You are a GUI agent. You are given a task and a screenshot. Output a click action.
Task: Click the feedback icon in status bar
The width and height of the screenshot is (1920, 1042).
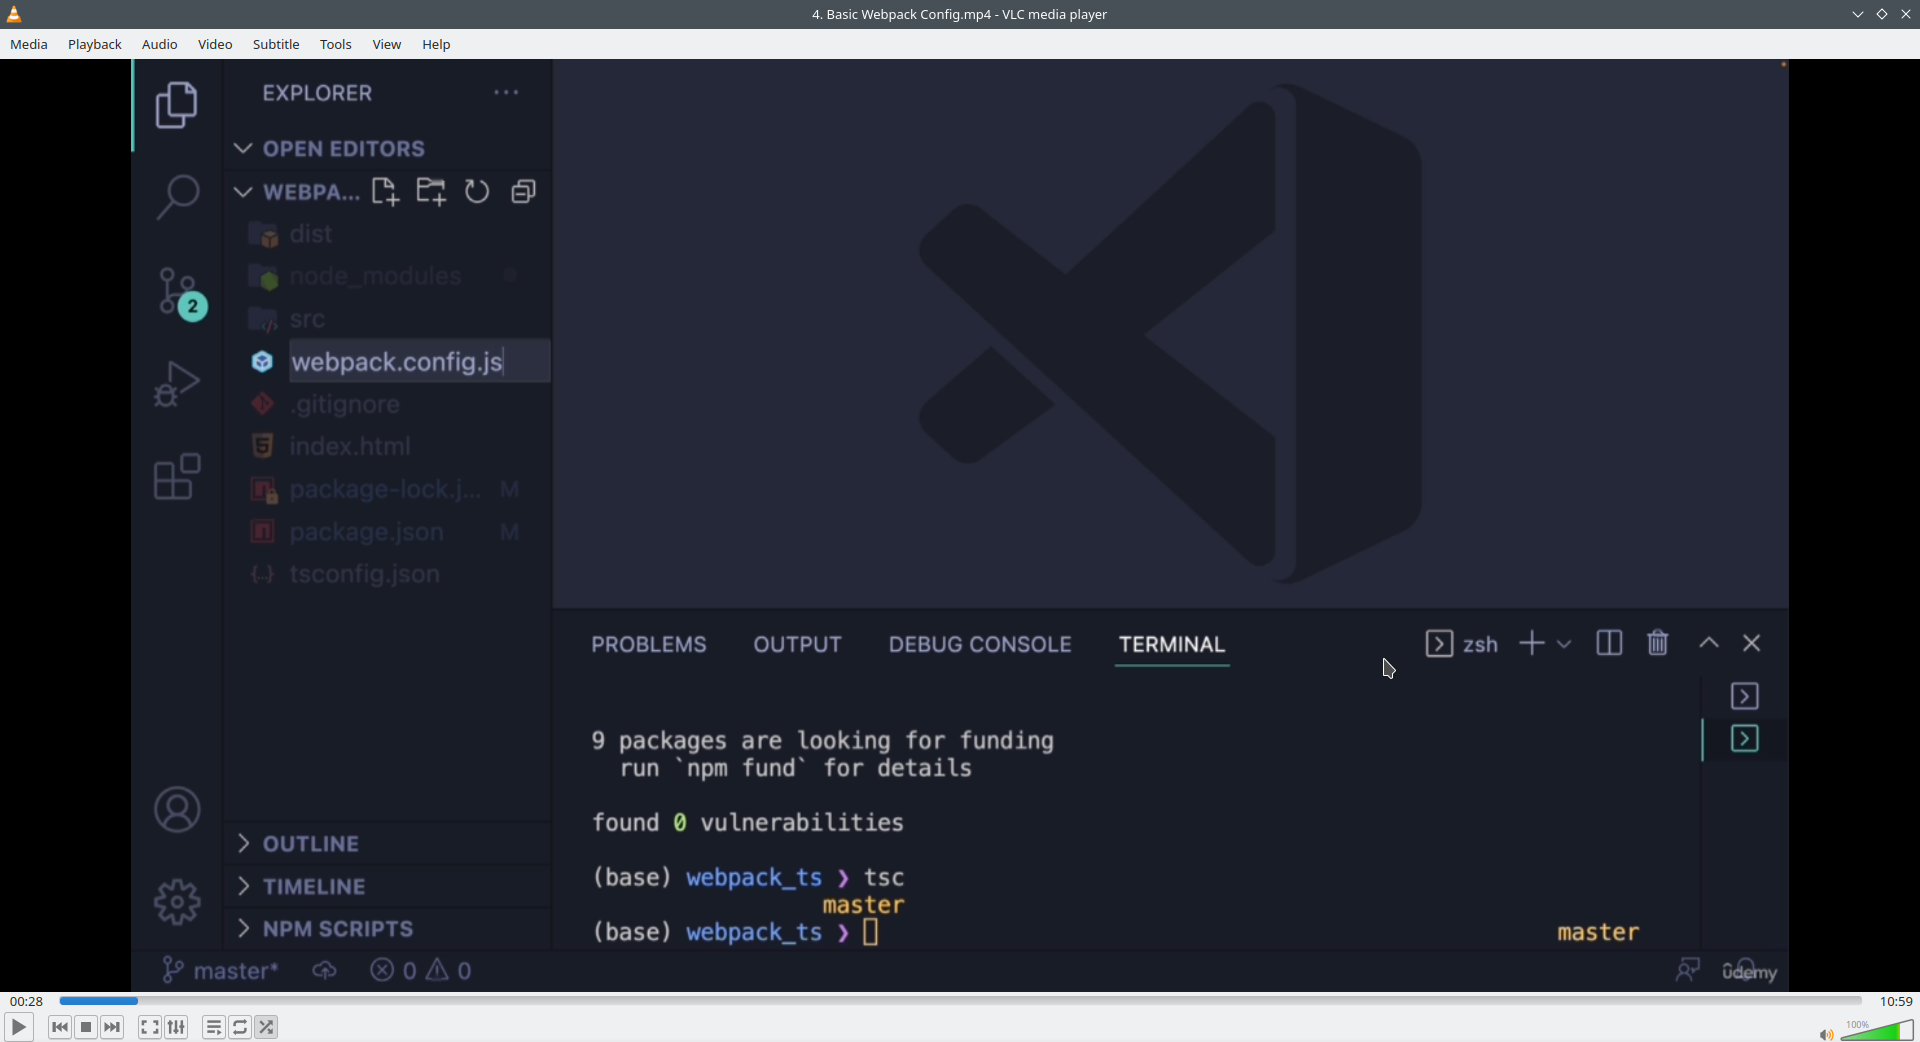(x=1688, y=970)
